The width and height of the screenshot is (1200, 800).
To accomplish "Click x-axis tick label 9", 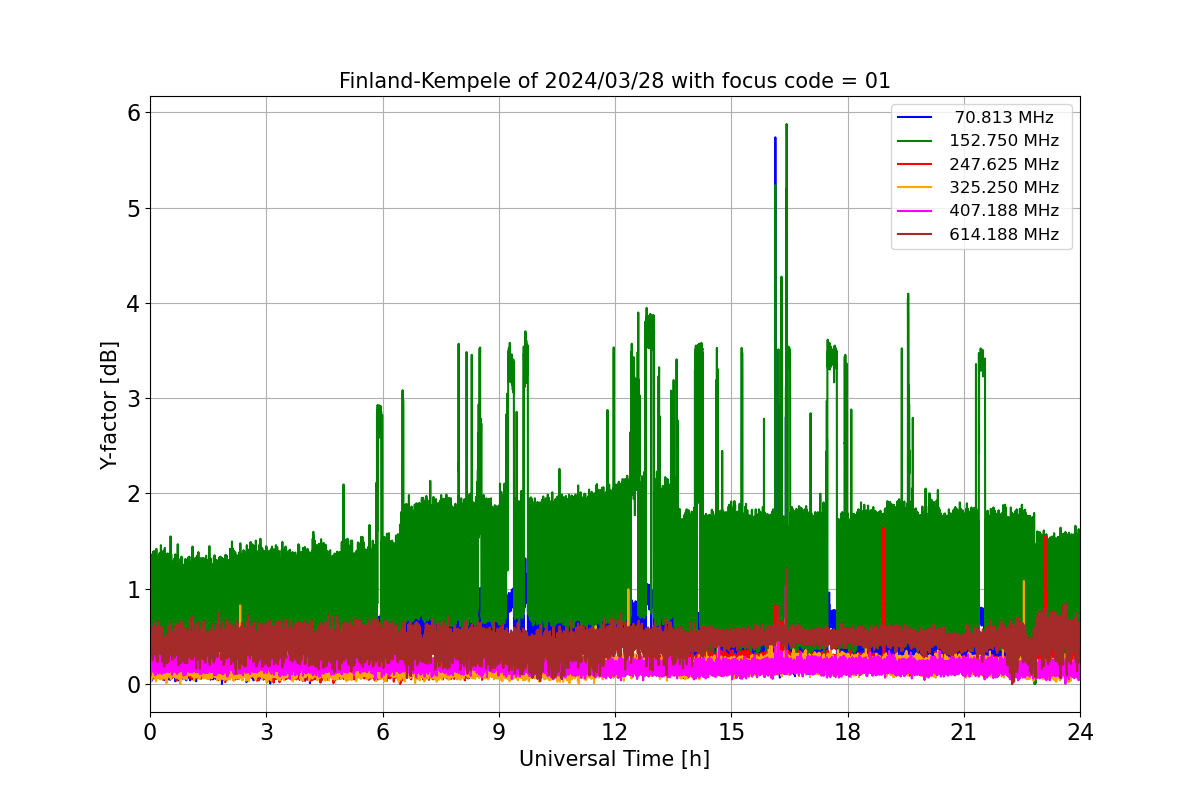I will 499,732.
